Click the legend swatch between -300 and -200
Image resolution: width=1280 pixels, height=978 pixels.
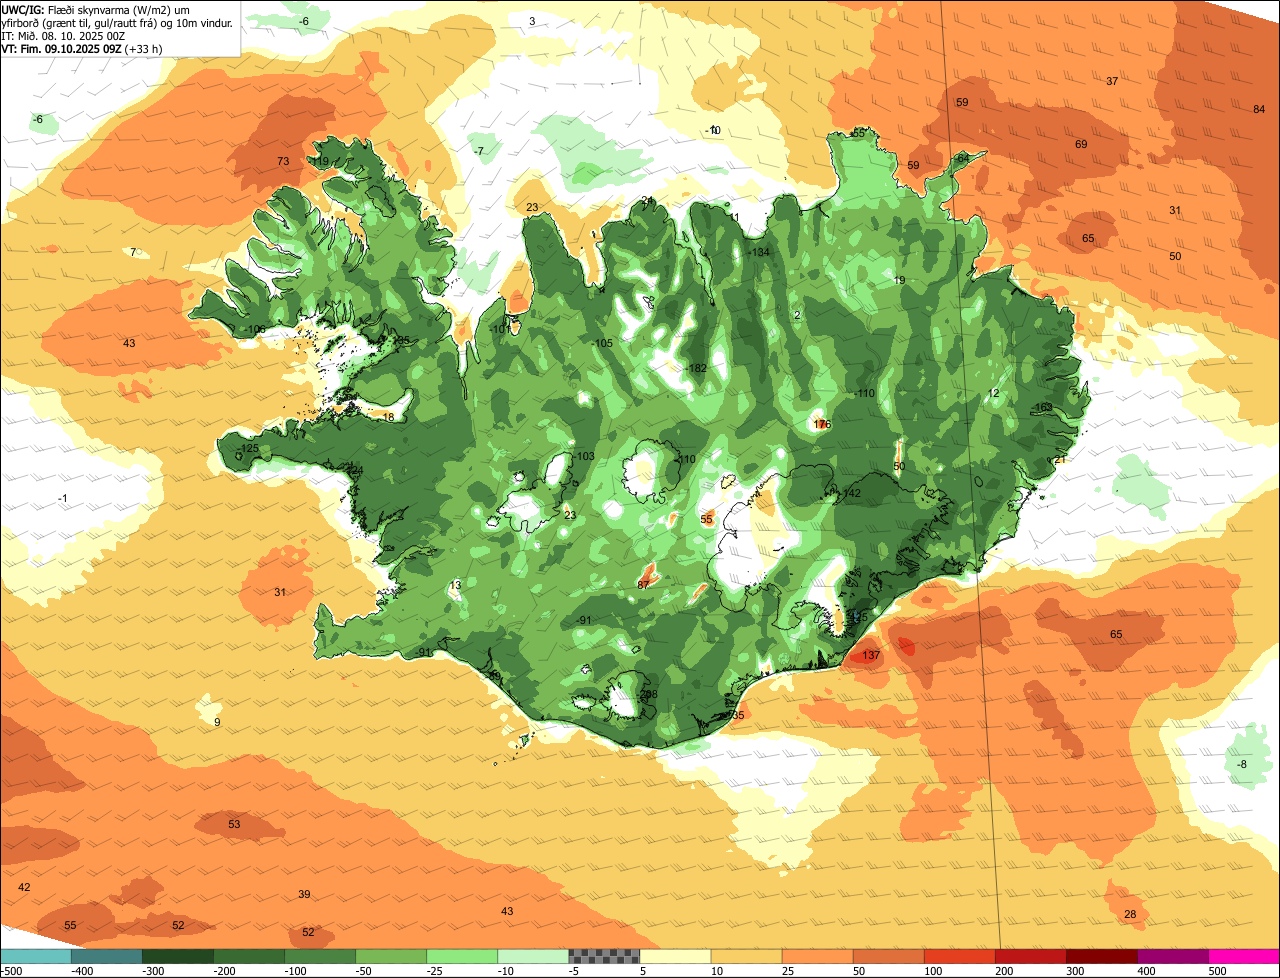point(178,956)
